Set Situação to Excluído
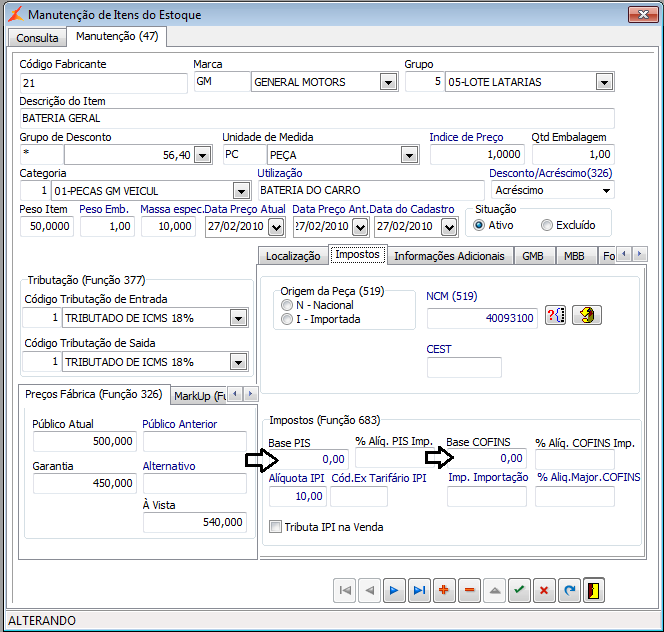Viewport: 664px width, 632px height. [546, 225]
